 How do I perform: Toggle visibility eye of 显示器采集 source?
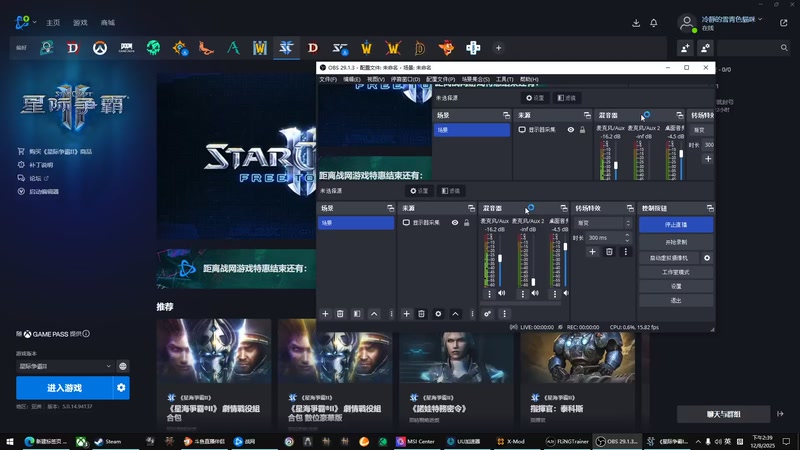(x=455, y=222)
